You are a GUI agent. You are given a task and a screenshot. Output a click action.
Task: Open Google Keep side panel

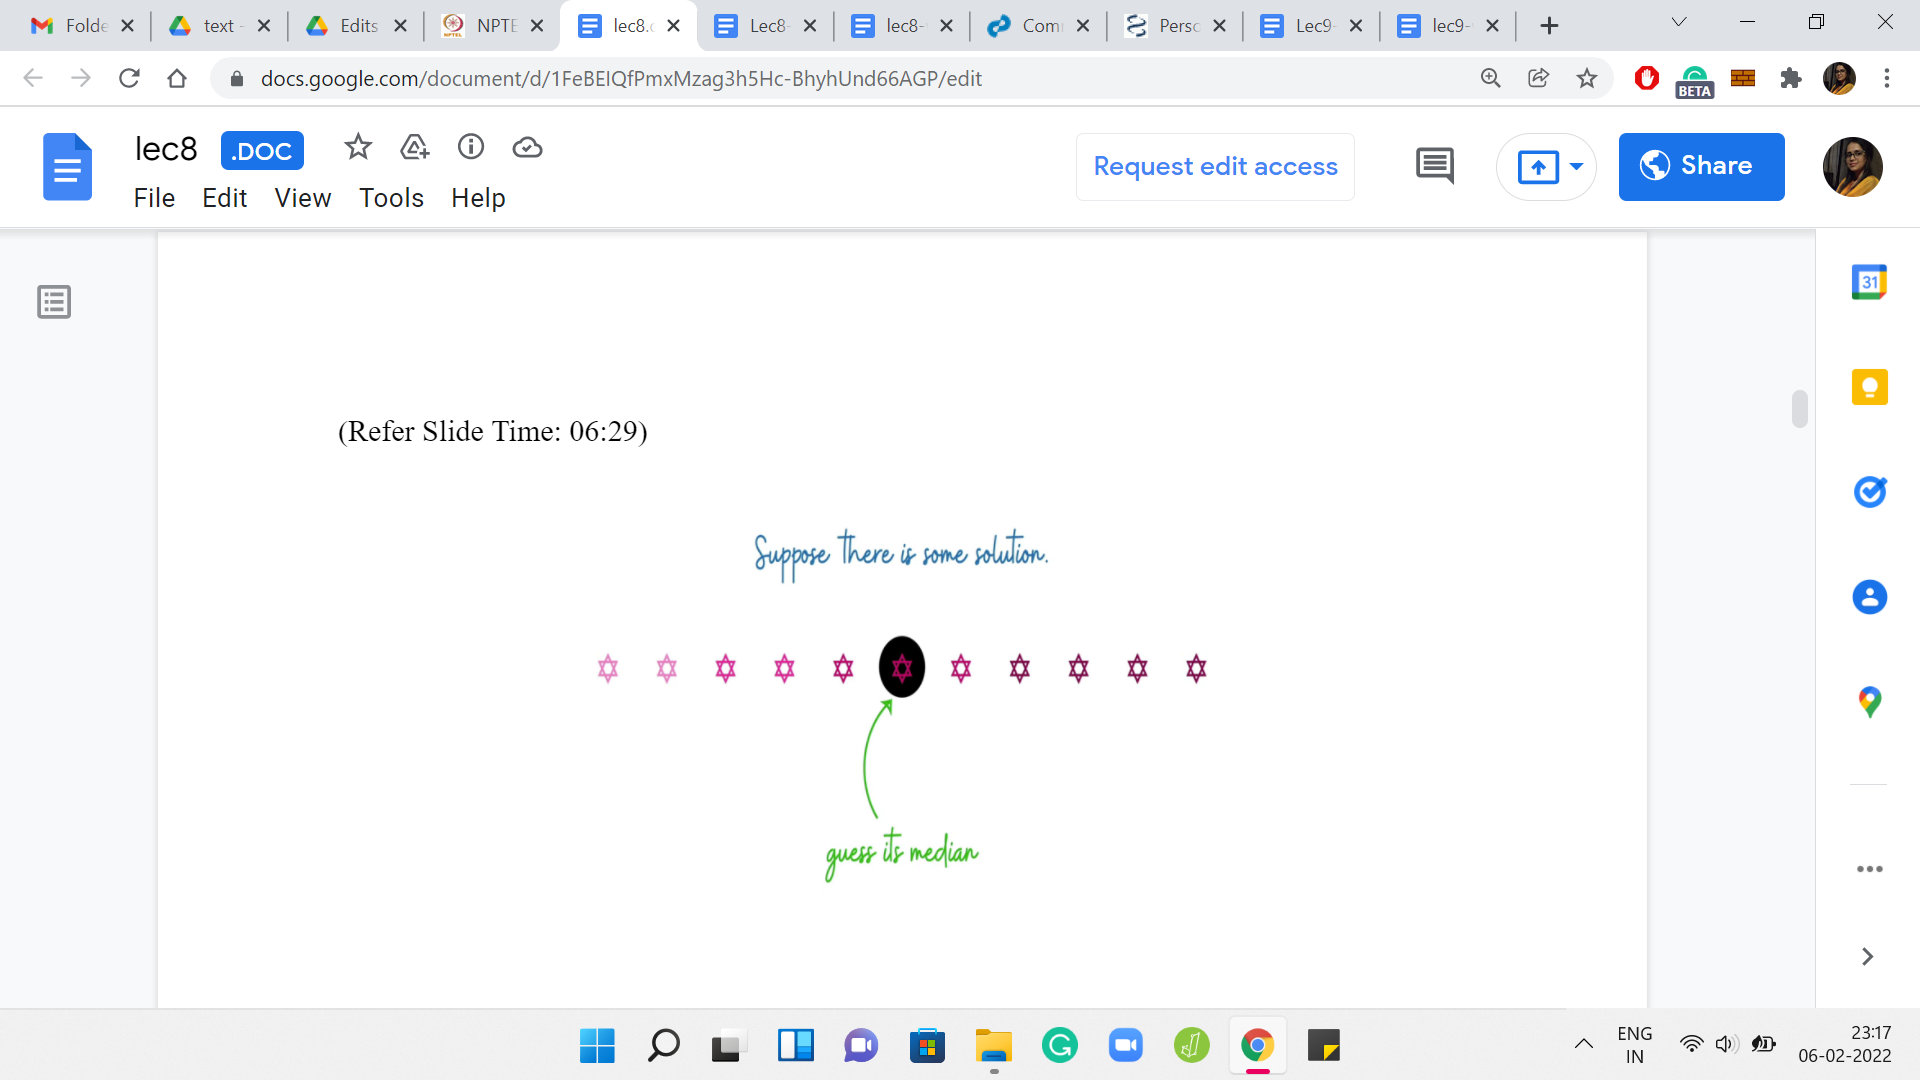coord(1869,387)
